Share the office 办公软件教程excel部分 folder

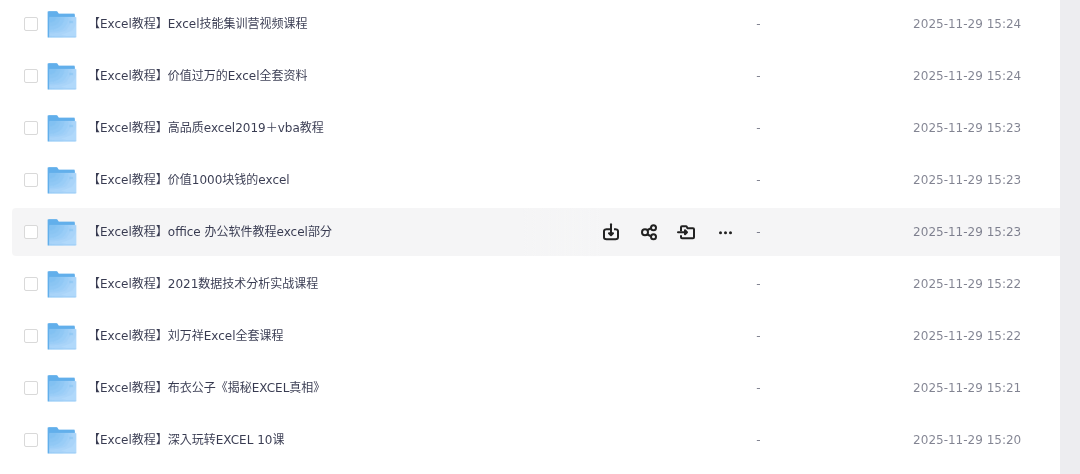click(649, 232)
